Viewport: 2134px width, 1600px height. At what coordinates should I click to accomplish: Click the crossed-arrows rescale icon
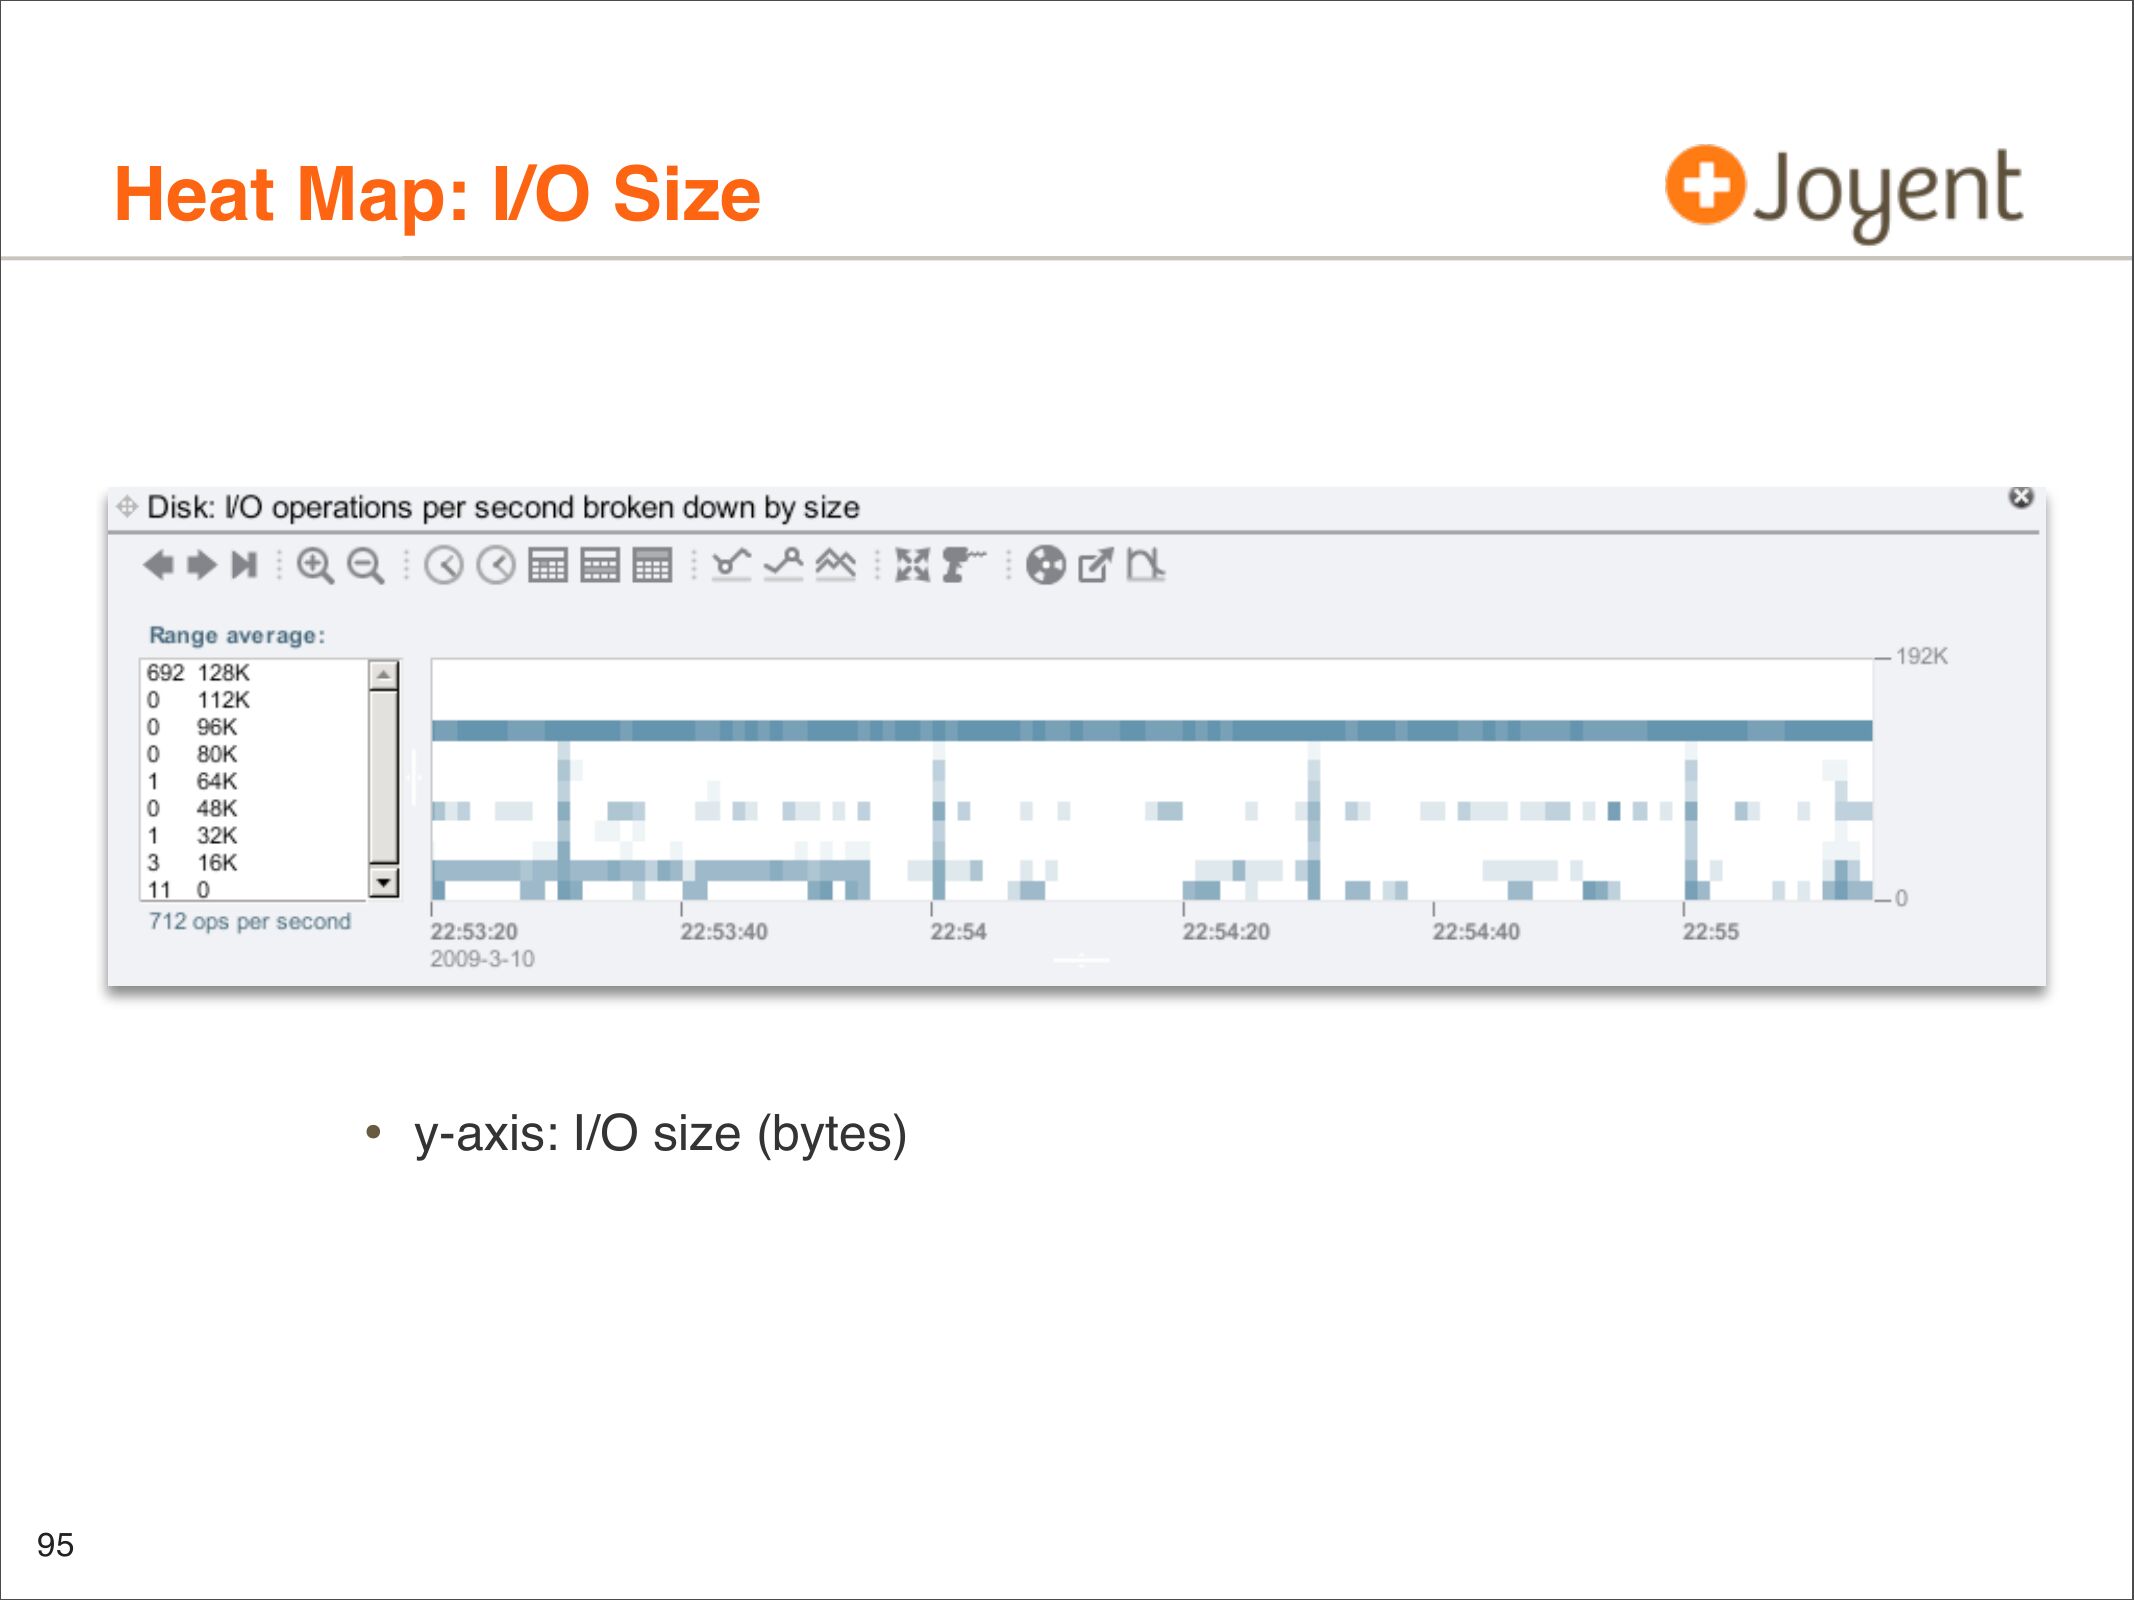912,566
